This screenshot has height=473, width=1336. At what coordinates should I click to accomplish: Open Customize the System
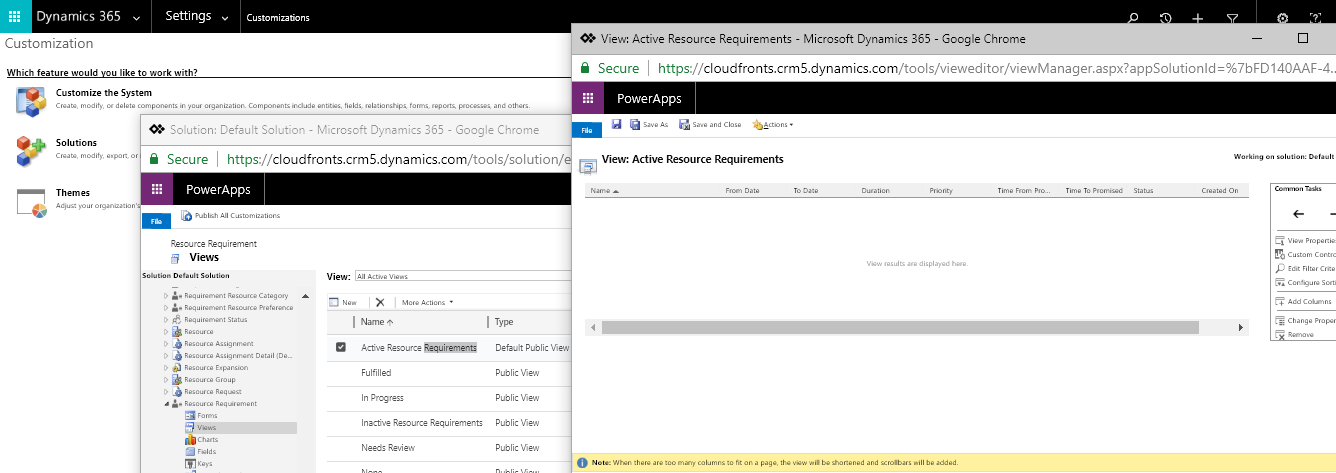coord(104,93)
